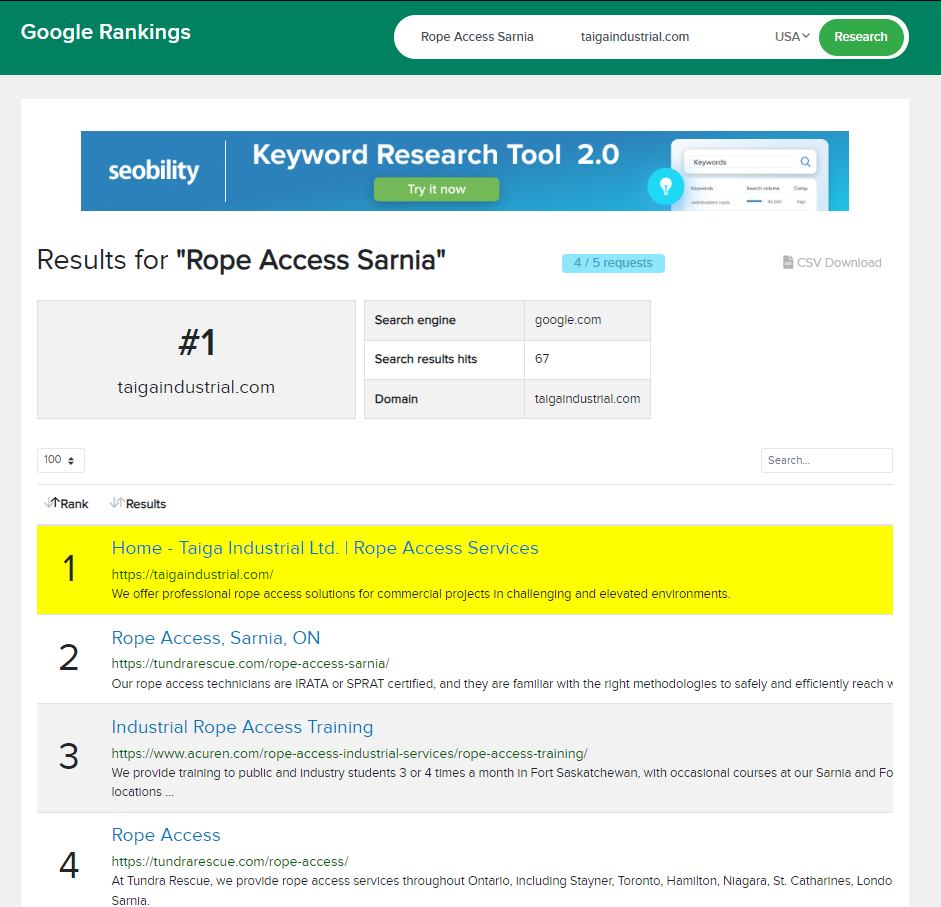941x907 pixels.
Task: Click the Results column header label
Action: click(146, 504)
